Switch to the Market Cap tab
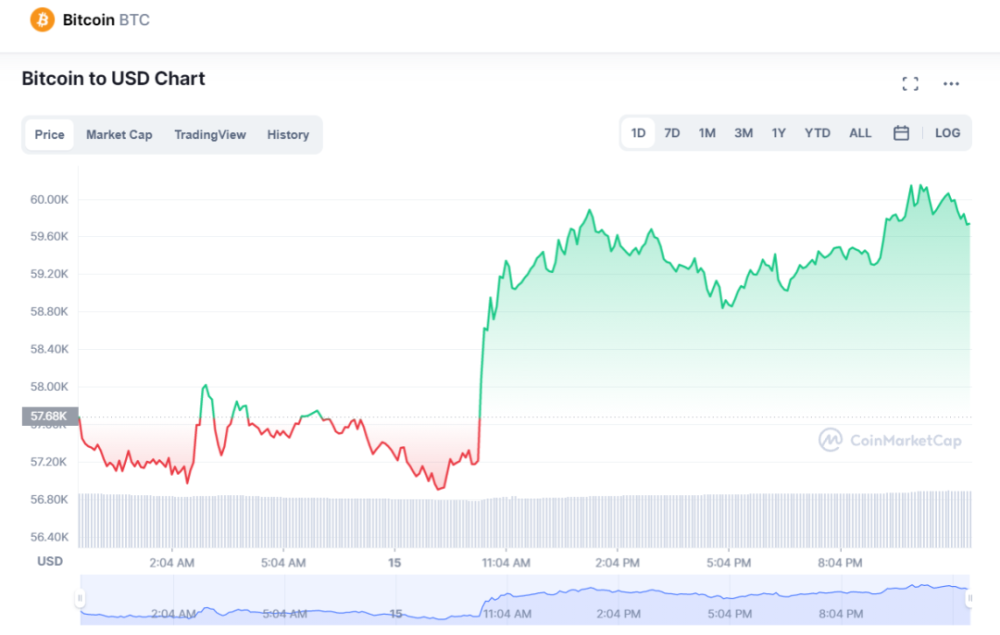Screen dimensions: 1000x635 [119, 135]
